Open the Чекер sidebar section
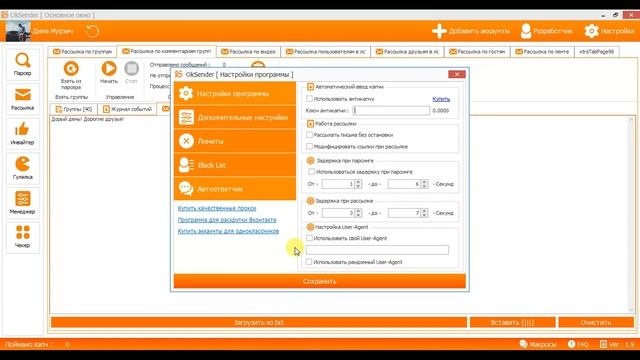Image resolution: width=640 pixels, height=360 pixels. point(23,237)
